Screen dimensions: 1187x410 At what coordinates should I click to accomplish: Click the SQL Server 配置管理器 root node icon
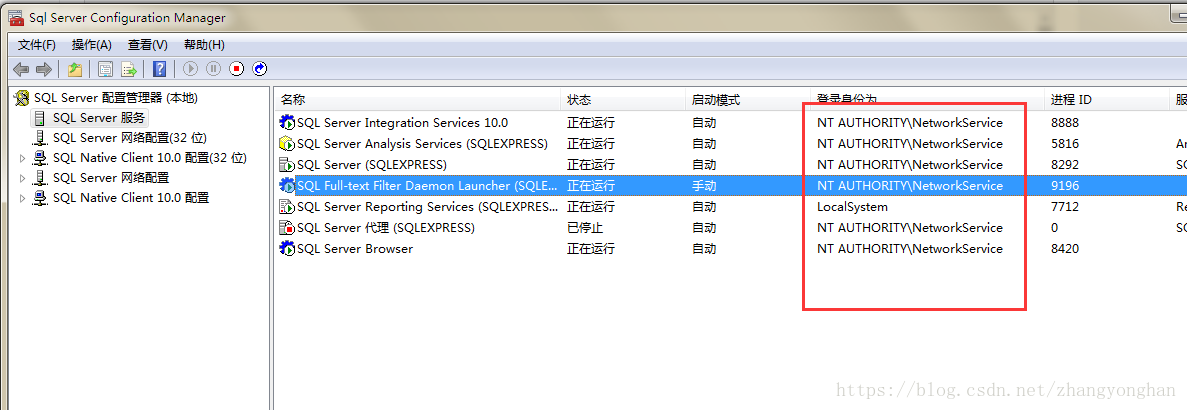click(22, 98)
